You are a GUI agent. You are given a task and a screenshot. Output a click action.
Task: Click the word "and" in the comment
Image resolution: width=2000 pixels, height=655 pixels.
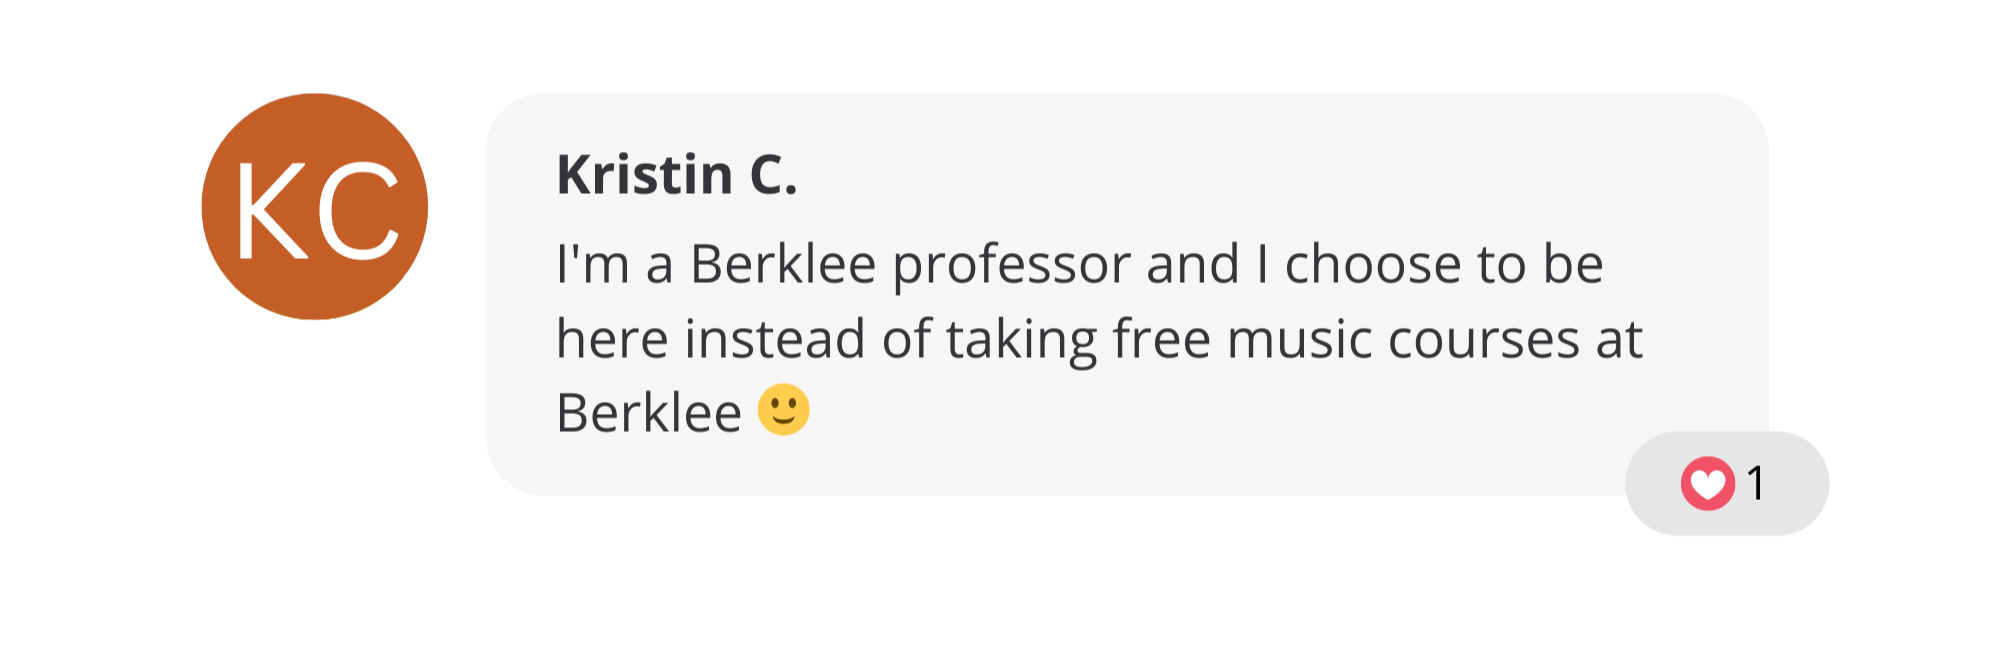pyautogui.click(x=1192, y=265)
